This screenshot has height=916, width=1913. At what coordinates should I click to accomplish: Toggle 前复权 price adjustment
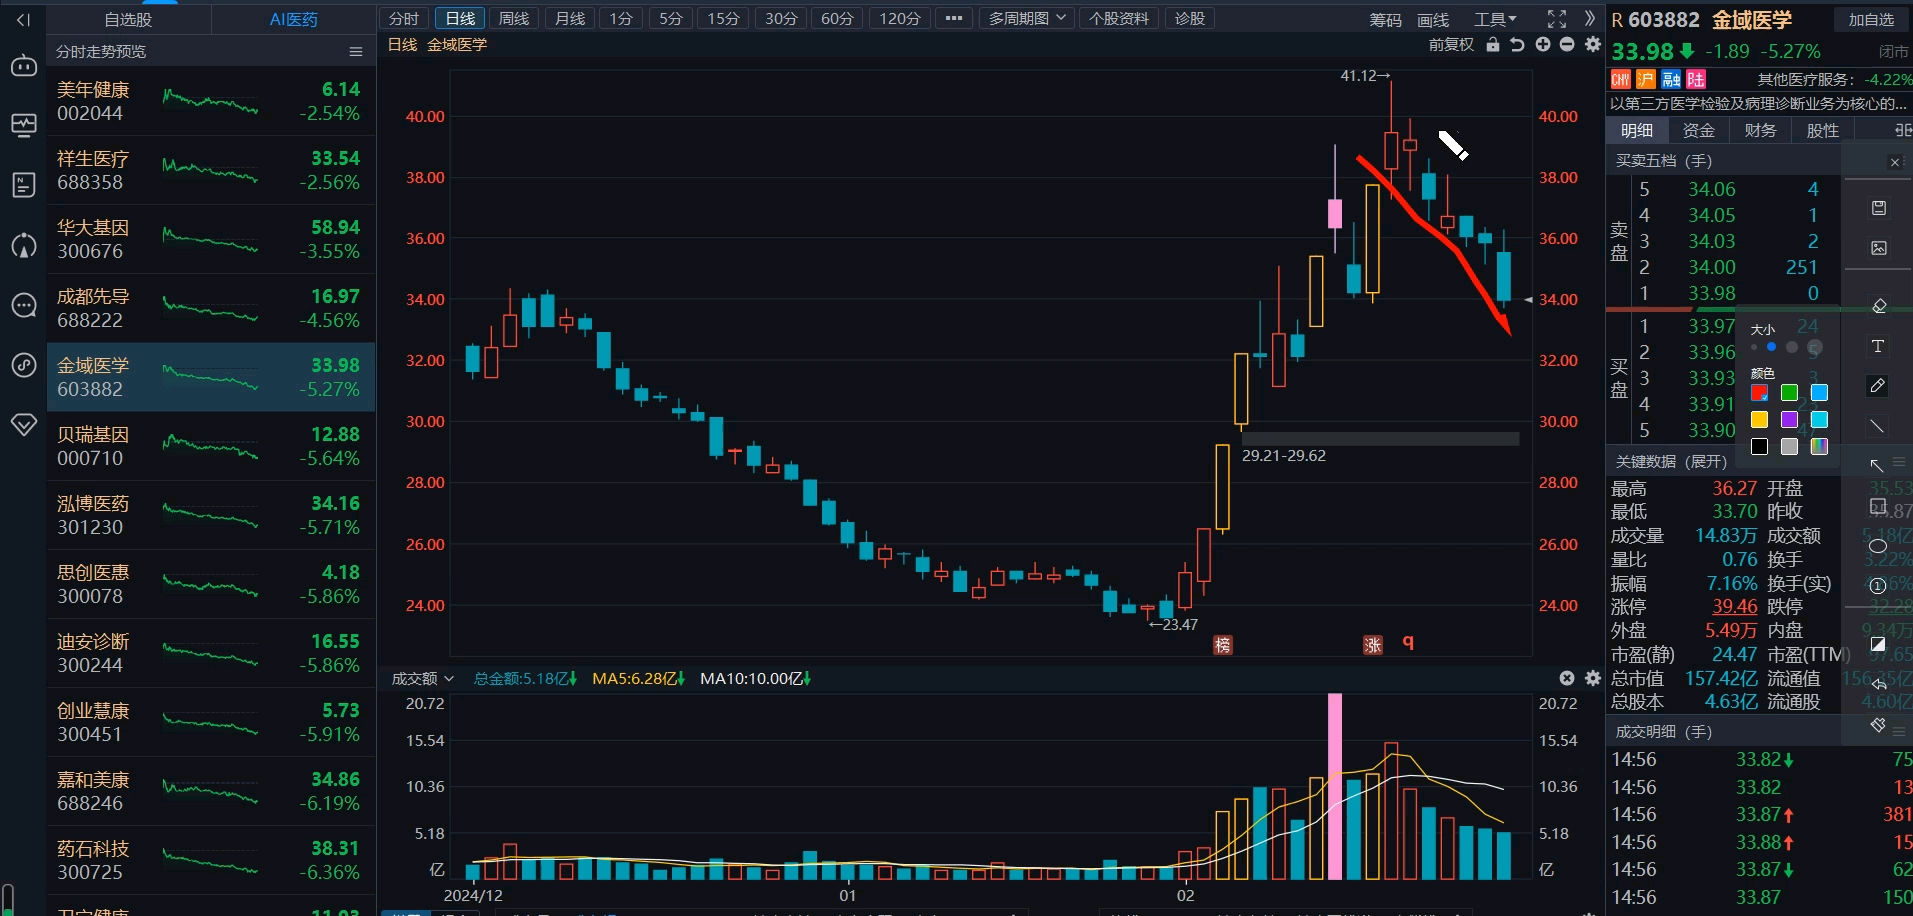1451,45
